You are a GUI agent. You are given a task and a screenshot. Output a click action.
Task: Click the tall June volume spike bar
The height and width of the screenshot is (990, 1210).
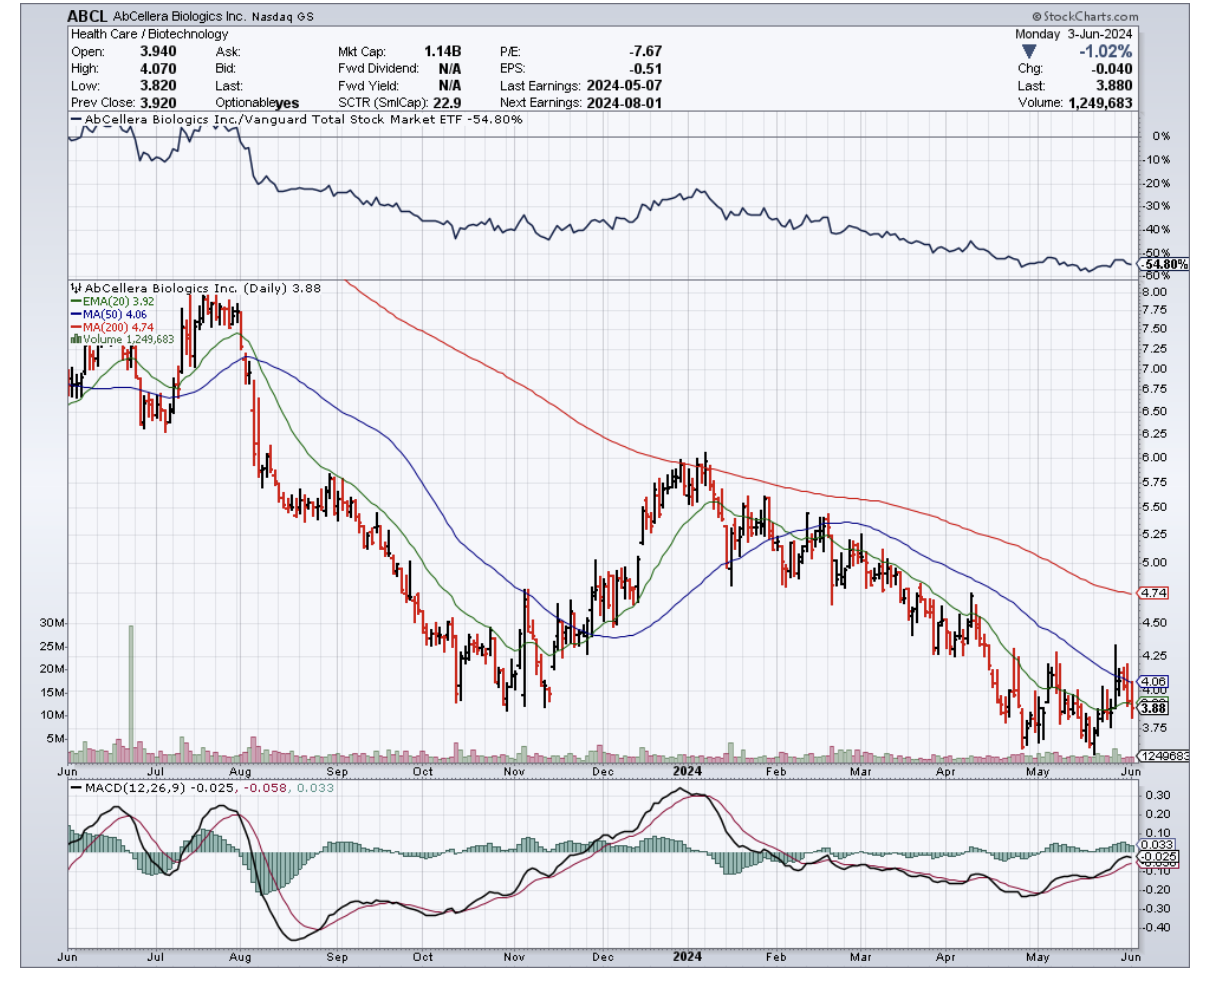tap(130, 690)
